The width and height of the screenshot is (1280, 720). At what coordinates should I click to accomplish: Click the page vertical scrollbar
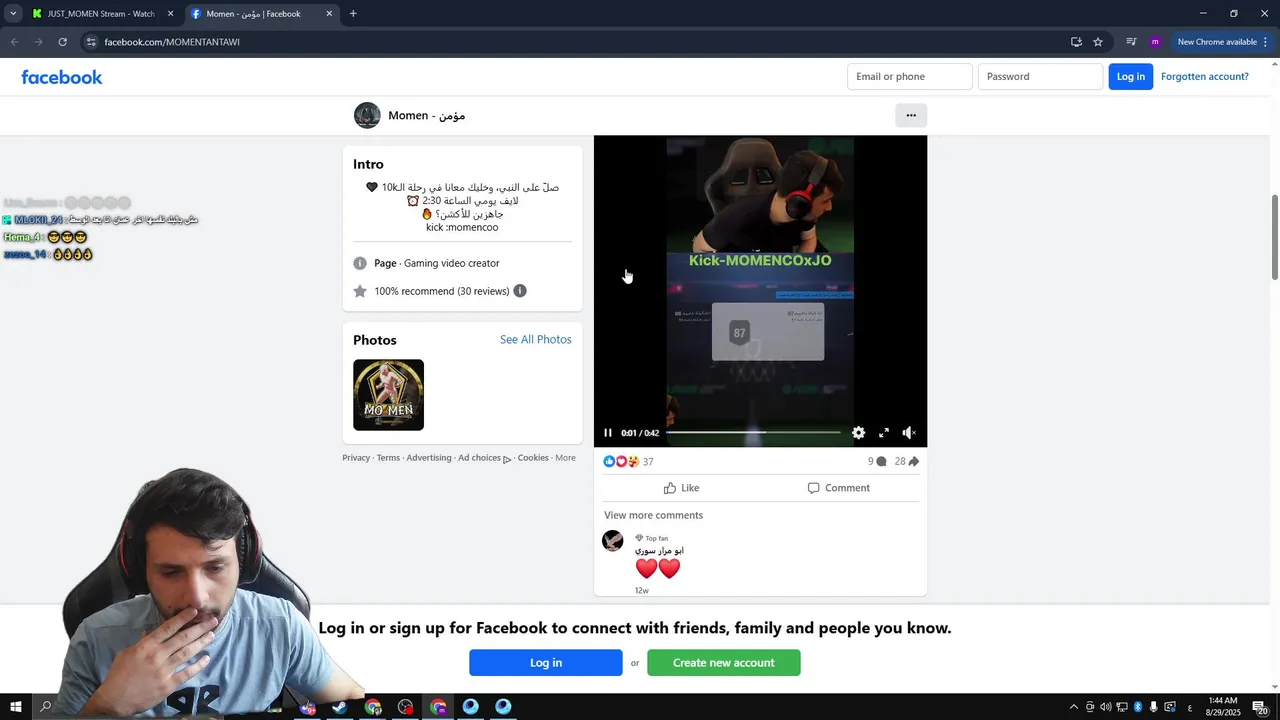click(x=1274, y=237)
